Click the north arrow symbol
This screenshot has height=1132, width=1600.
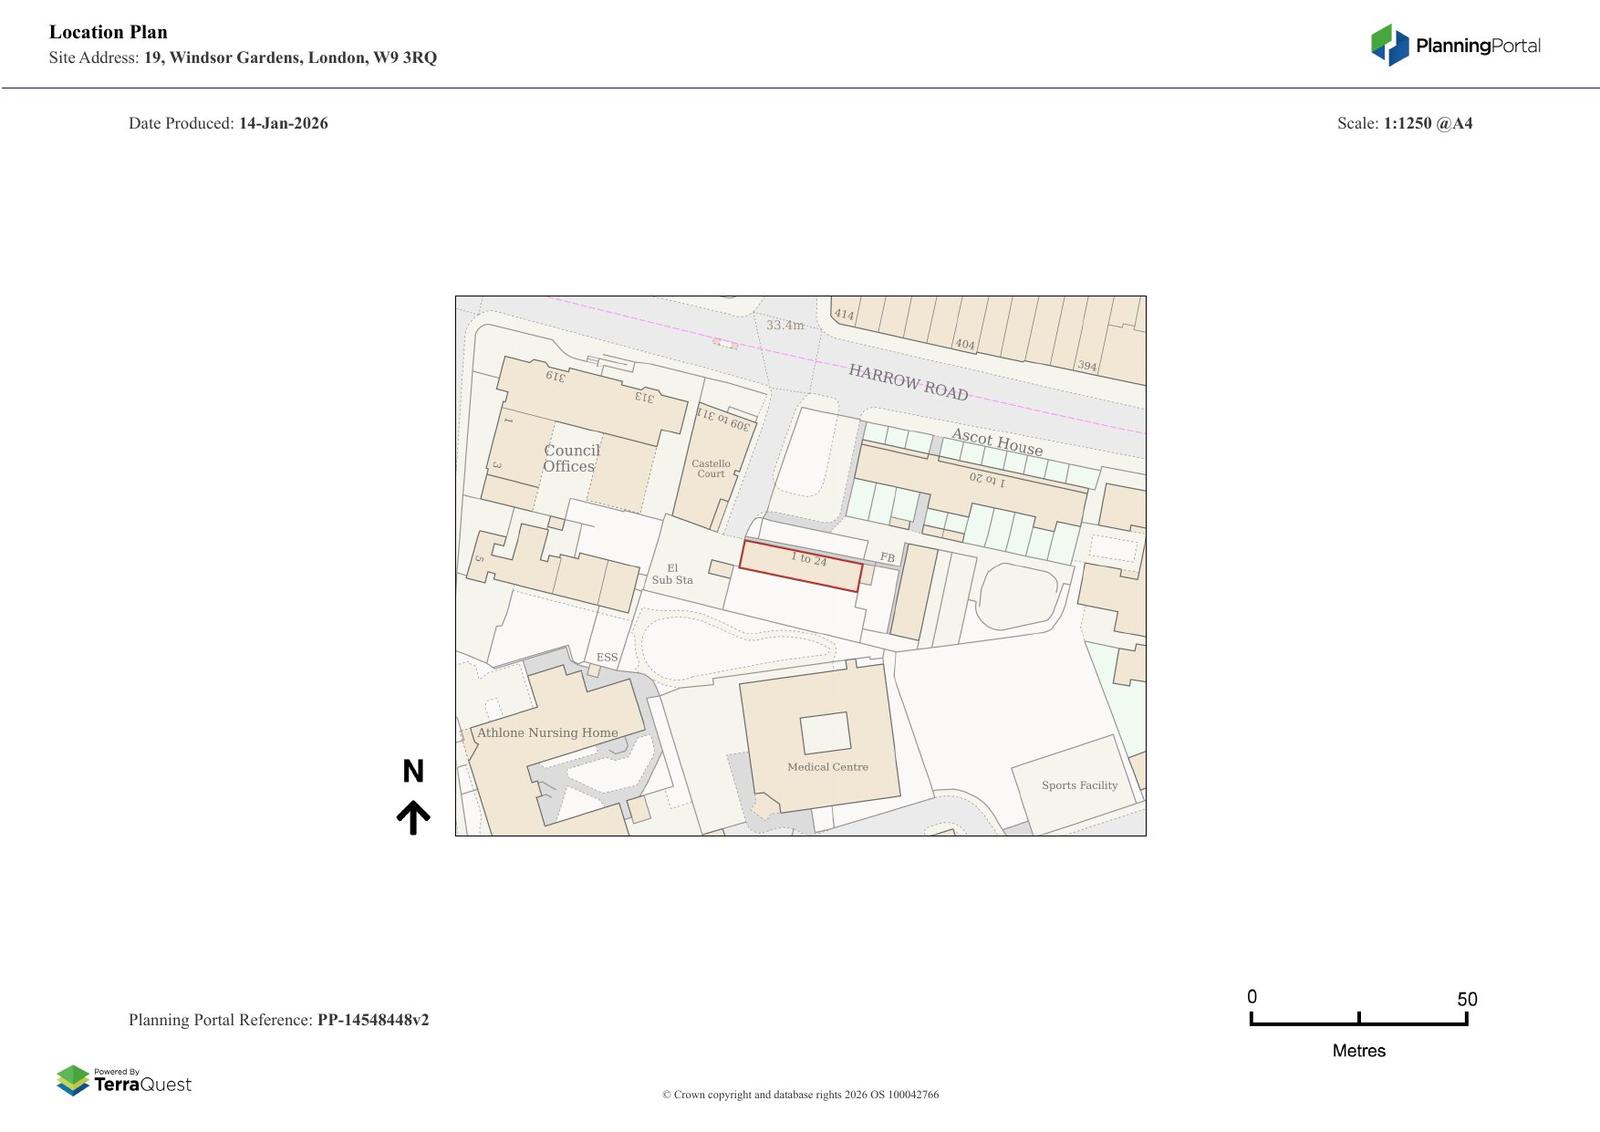click(x=413, y=817)
